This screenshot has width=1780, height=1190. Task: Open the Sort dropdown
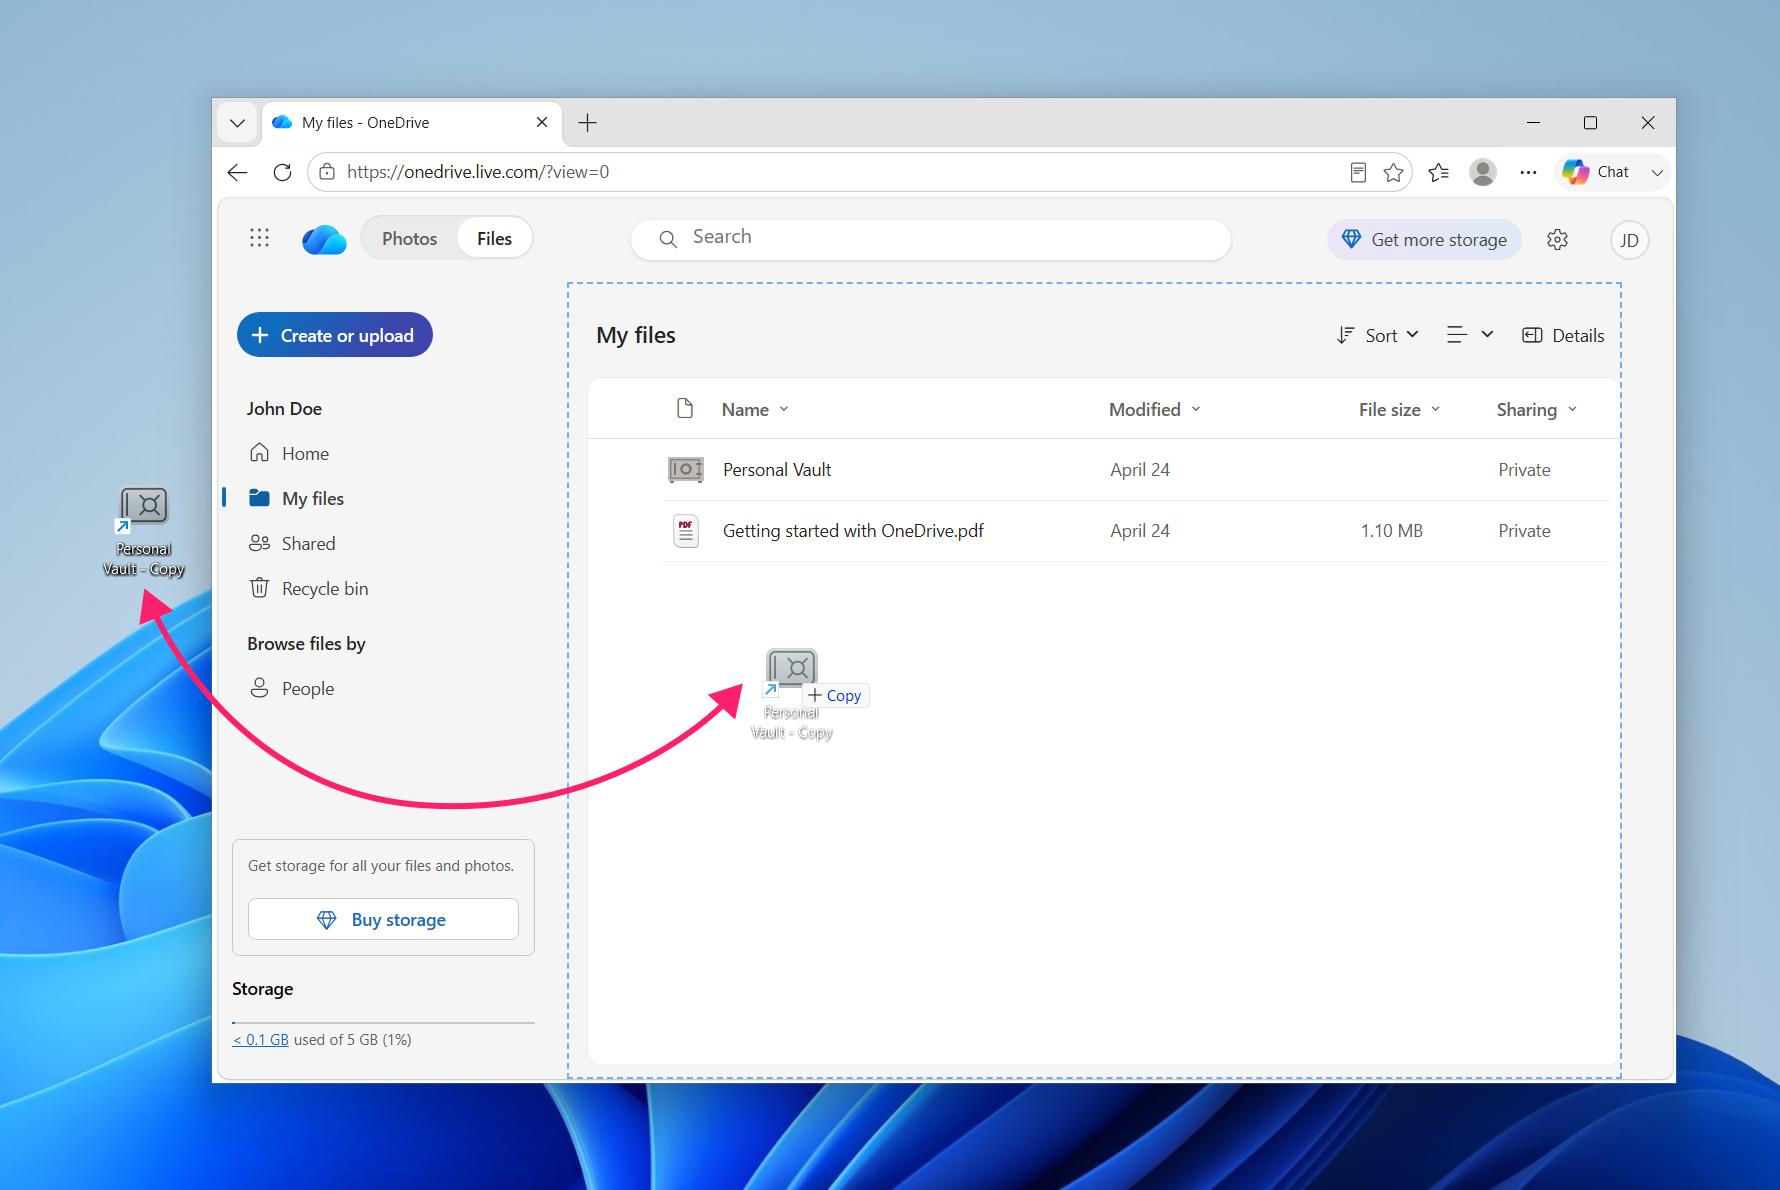(x=1378, y=335)
